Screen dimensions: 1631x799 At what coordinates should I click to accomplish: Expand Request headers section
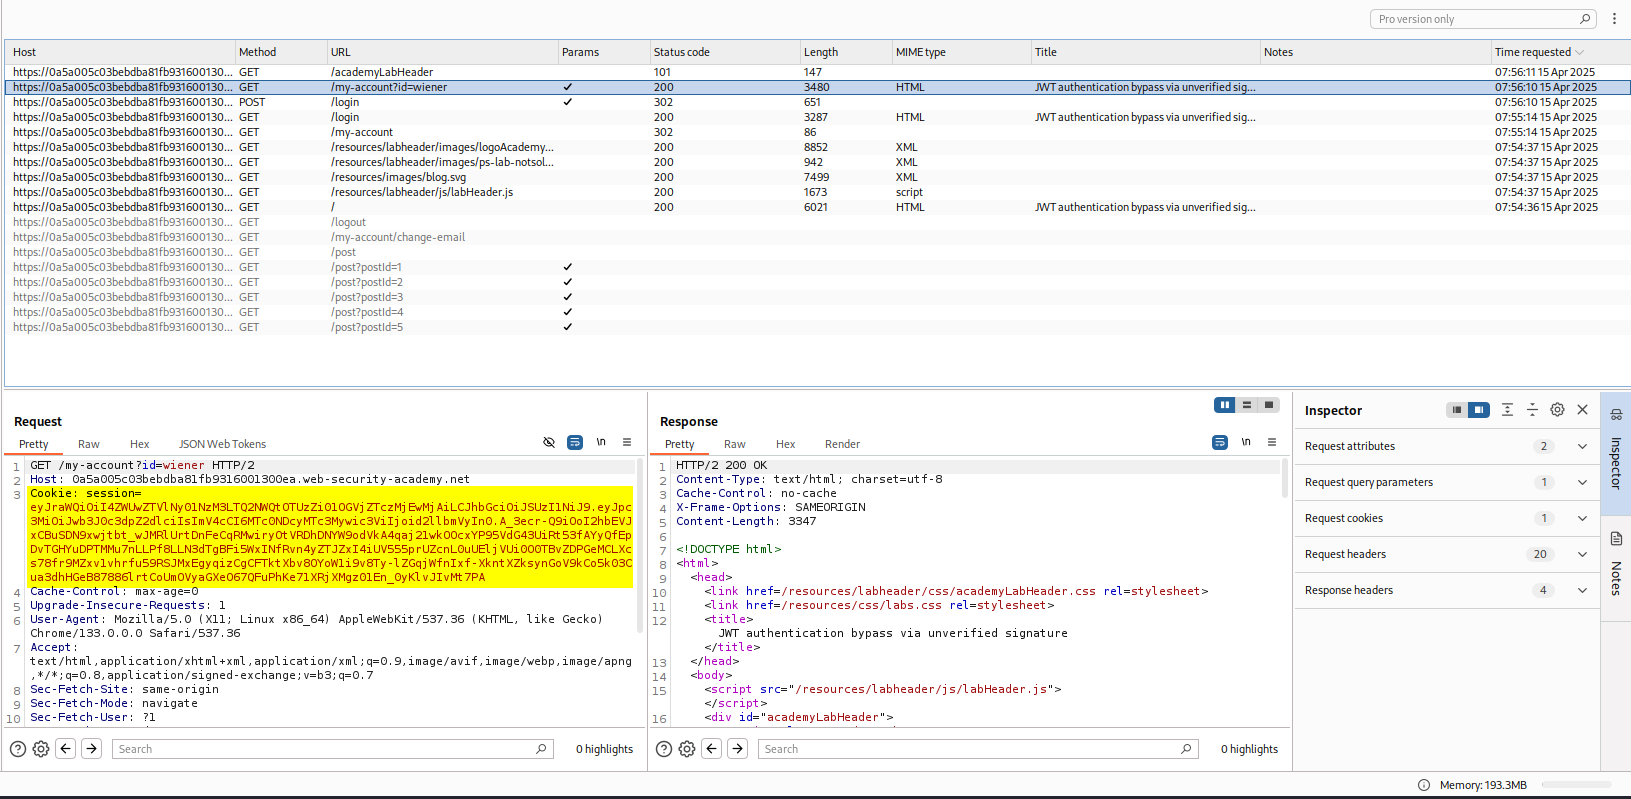(x=1582, y=554)
